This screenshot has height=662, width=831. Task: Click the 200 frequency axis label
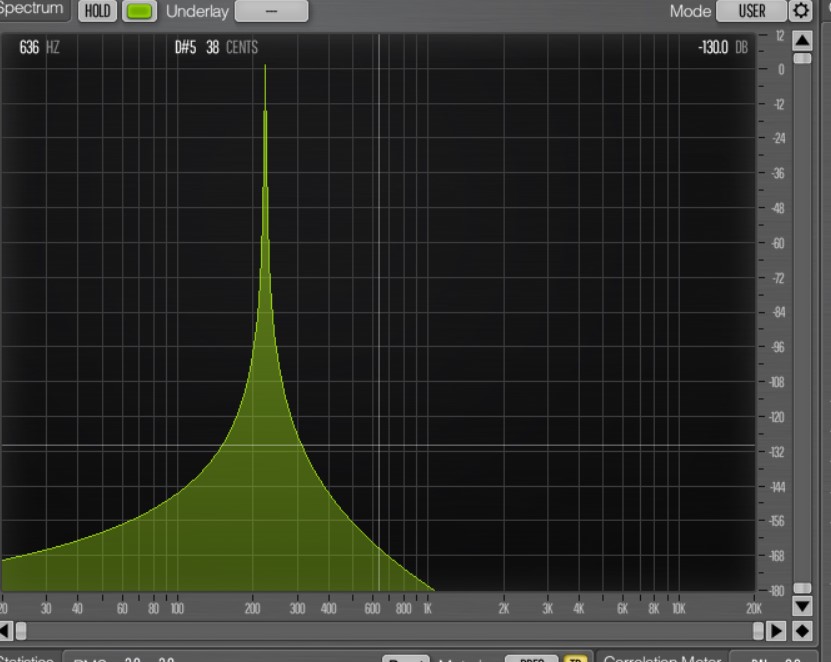pyautogui.click(x=252, y=608)
